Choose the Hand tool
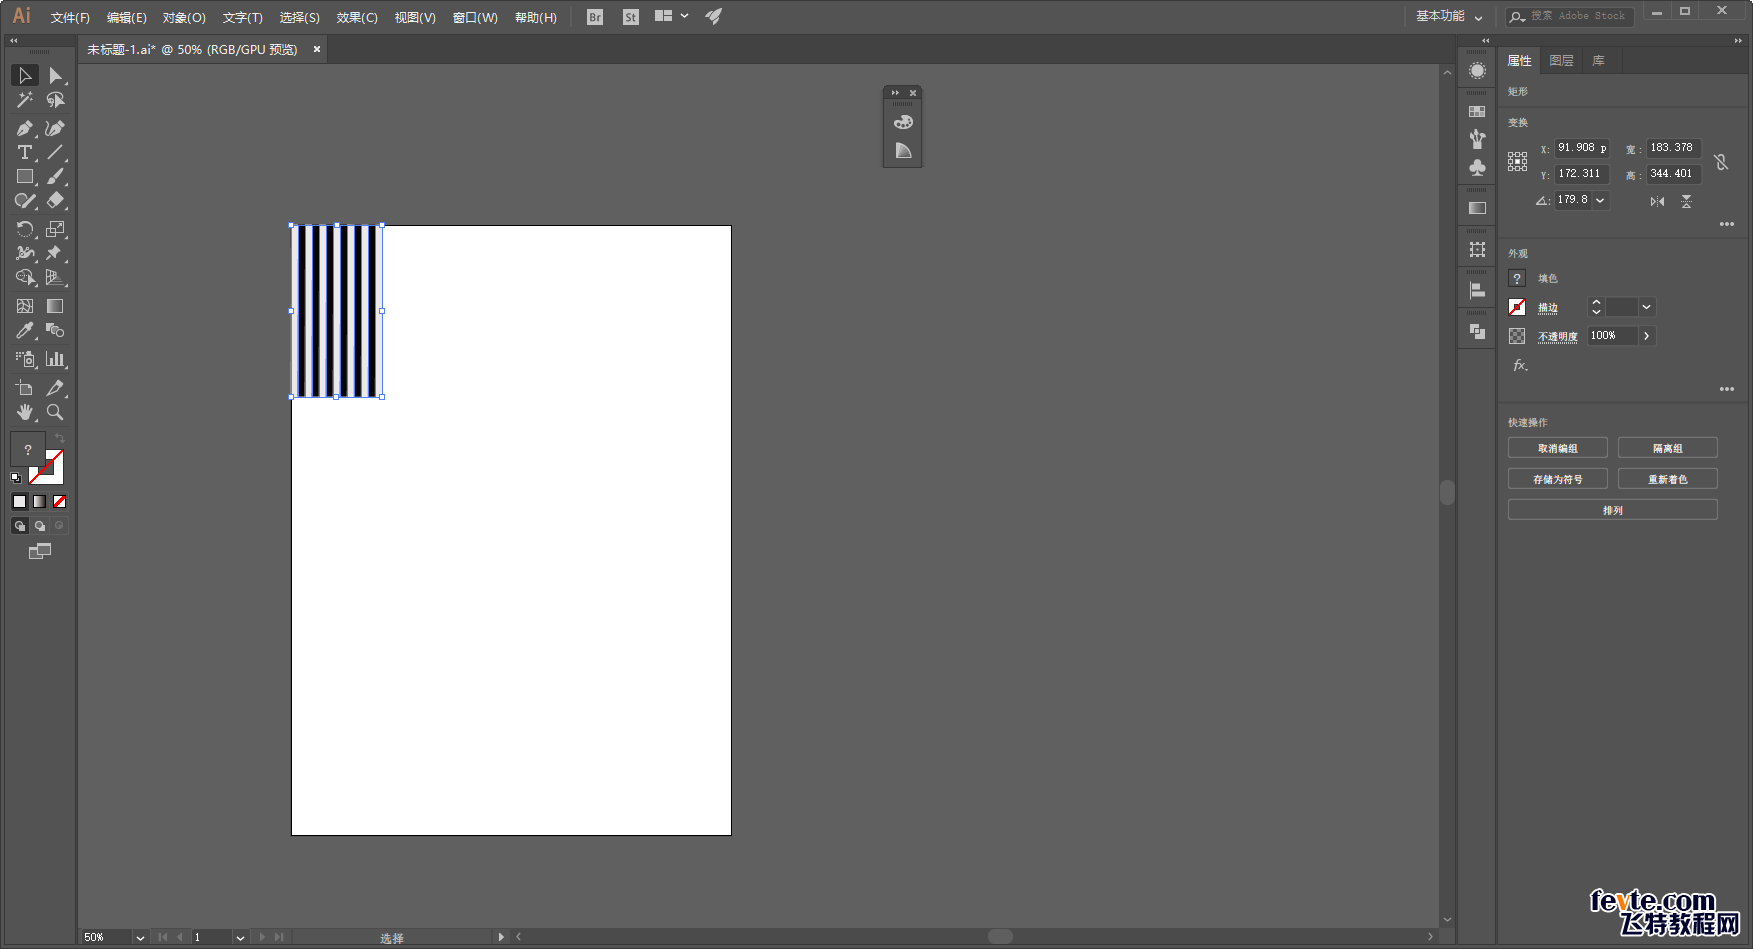 (x=25, y=412)
